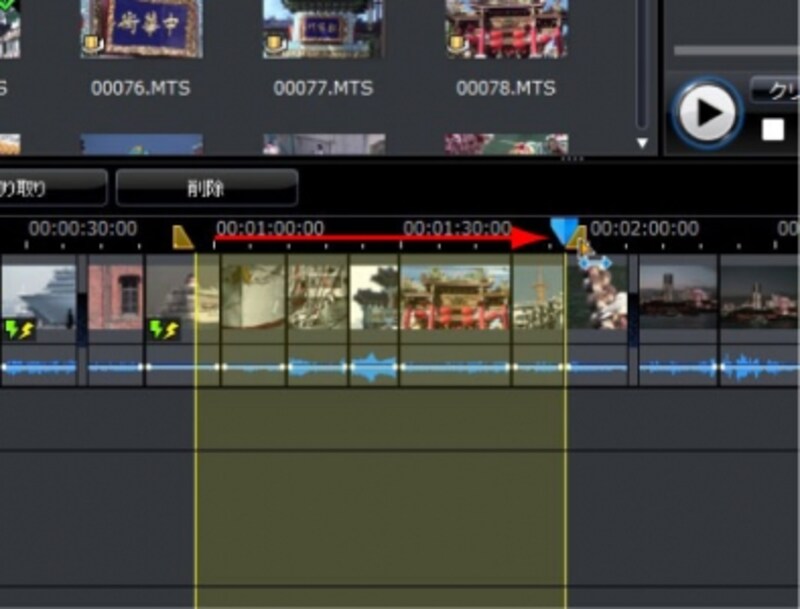Click the preview seek slider bar
Screen dimensions: 800x609
tap(735, 50)
